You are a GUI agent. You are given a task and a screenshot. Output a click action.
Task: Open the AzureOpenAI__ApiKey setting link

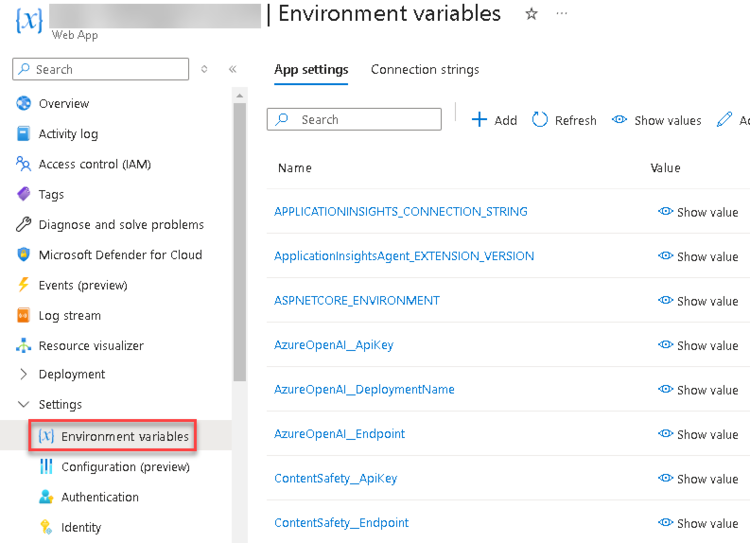333,345
